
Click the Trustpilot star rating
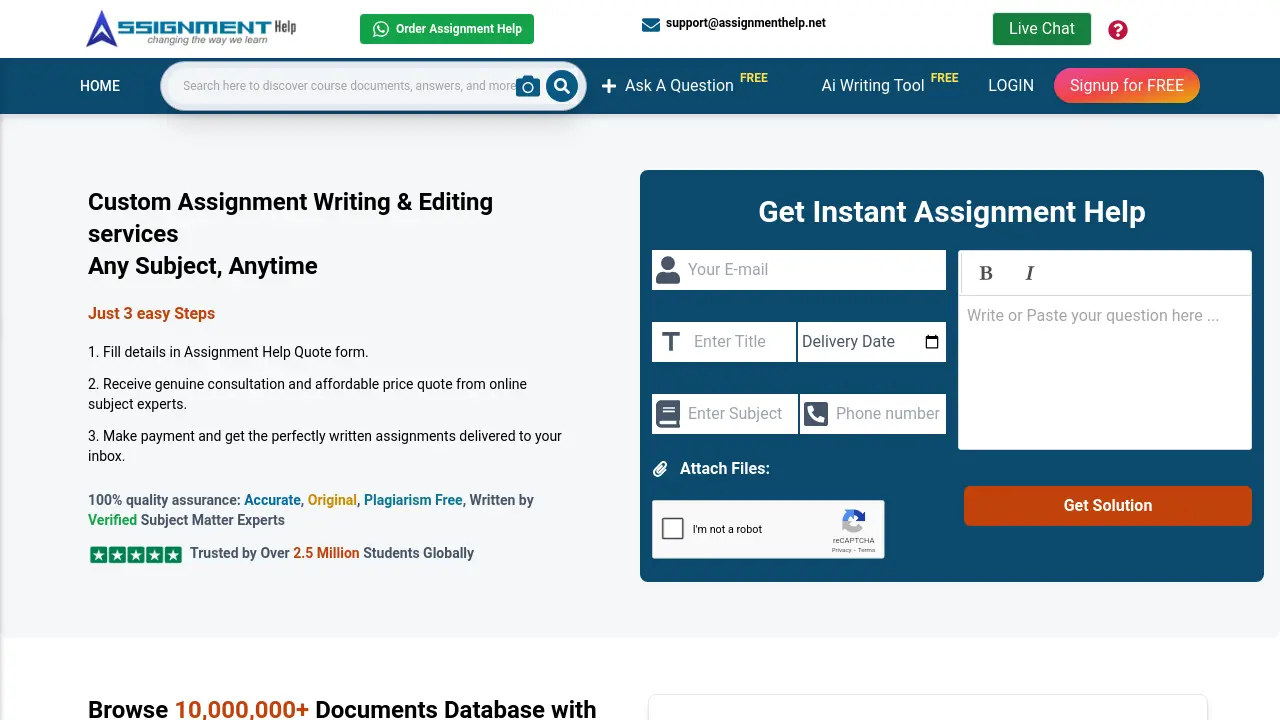135,553
